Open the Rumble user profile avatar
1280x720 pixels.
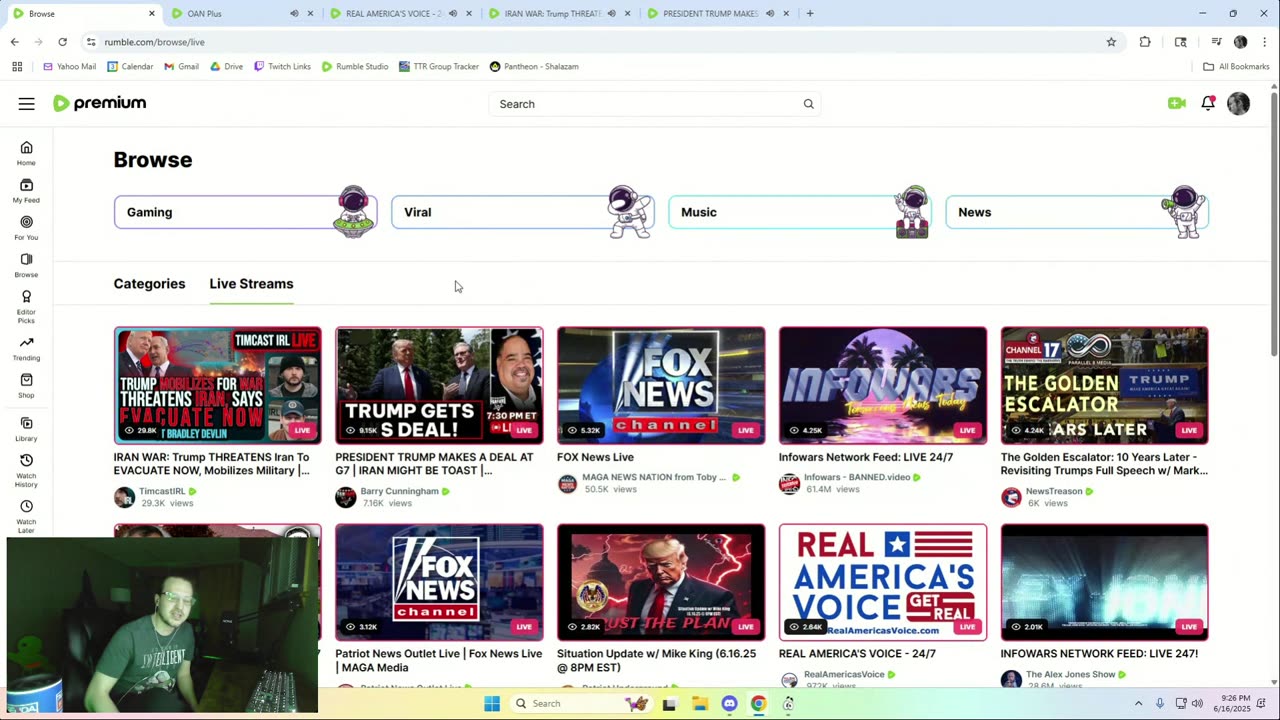tap(1238, 103)
